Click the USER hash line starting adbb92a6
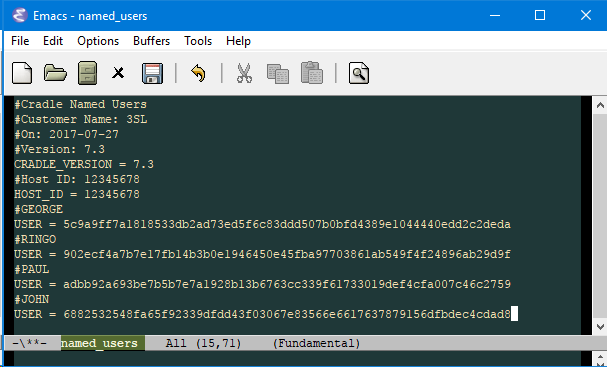The width and height of the screenshot is (607, 367). tap(262, 285)
